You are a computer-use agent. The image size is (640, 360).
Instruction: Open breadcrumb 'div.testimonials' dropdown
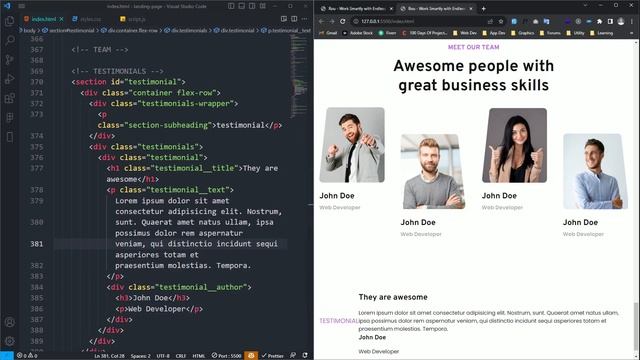[x=186, y=31]
